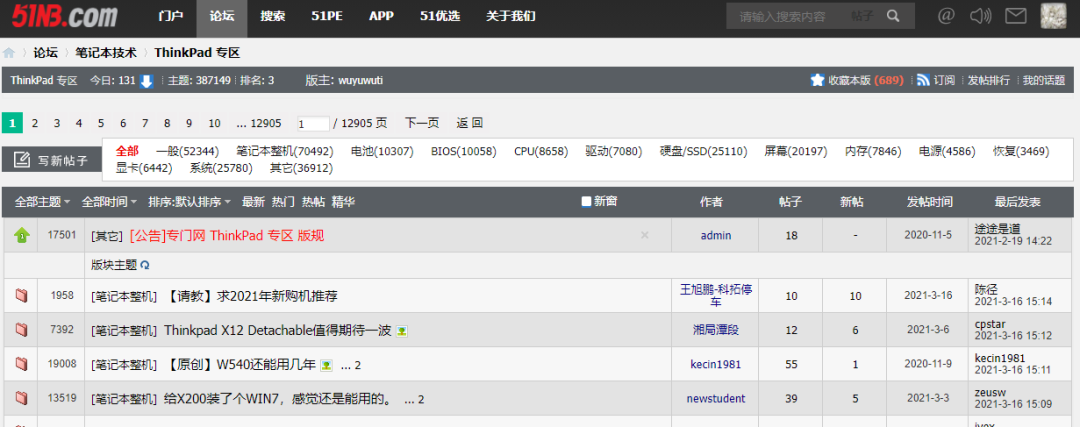Sort by 发帖时间 column header
This screenshot has height=427, width=1080.
click(929, 202)
